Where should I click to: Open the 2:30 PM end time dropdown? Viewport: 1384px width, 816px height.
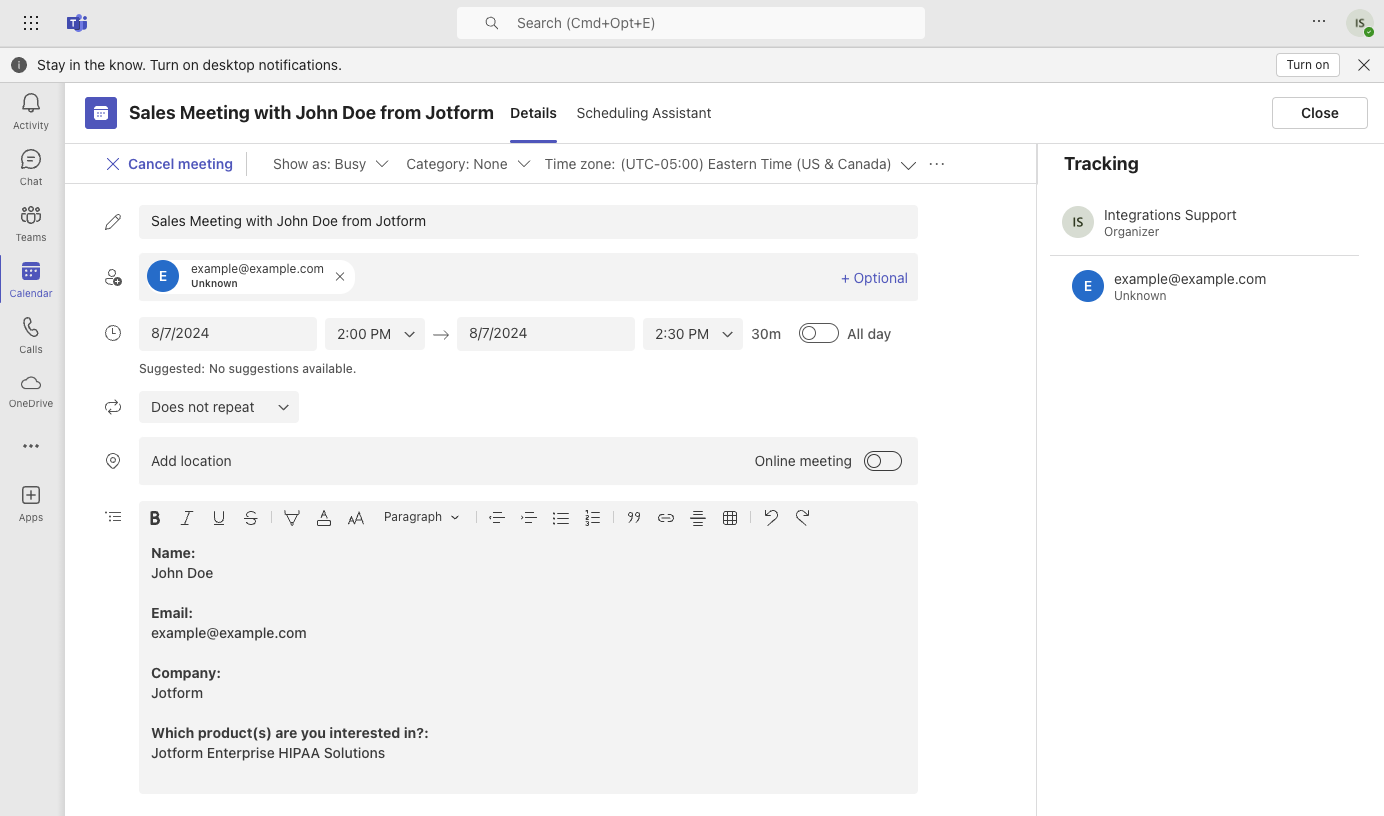(x=693, y=334)
